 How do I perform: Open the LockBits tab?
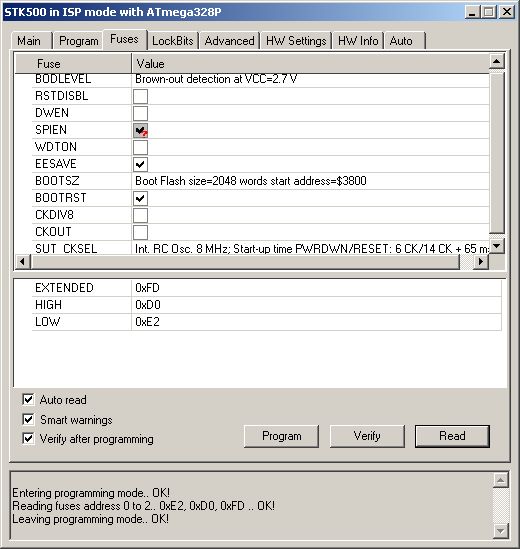173,41
